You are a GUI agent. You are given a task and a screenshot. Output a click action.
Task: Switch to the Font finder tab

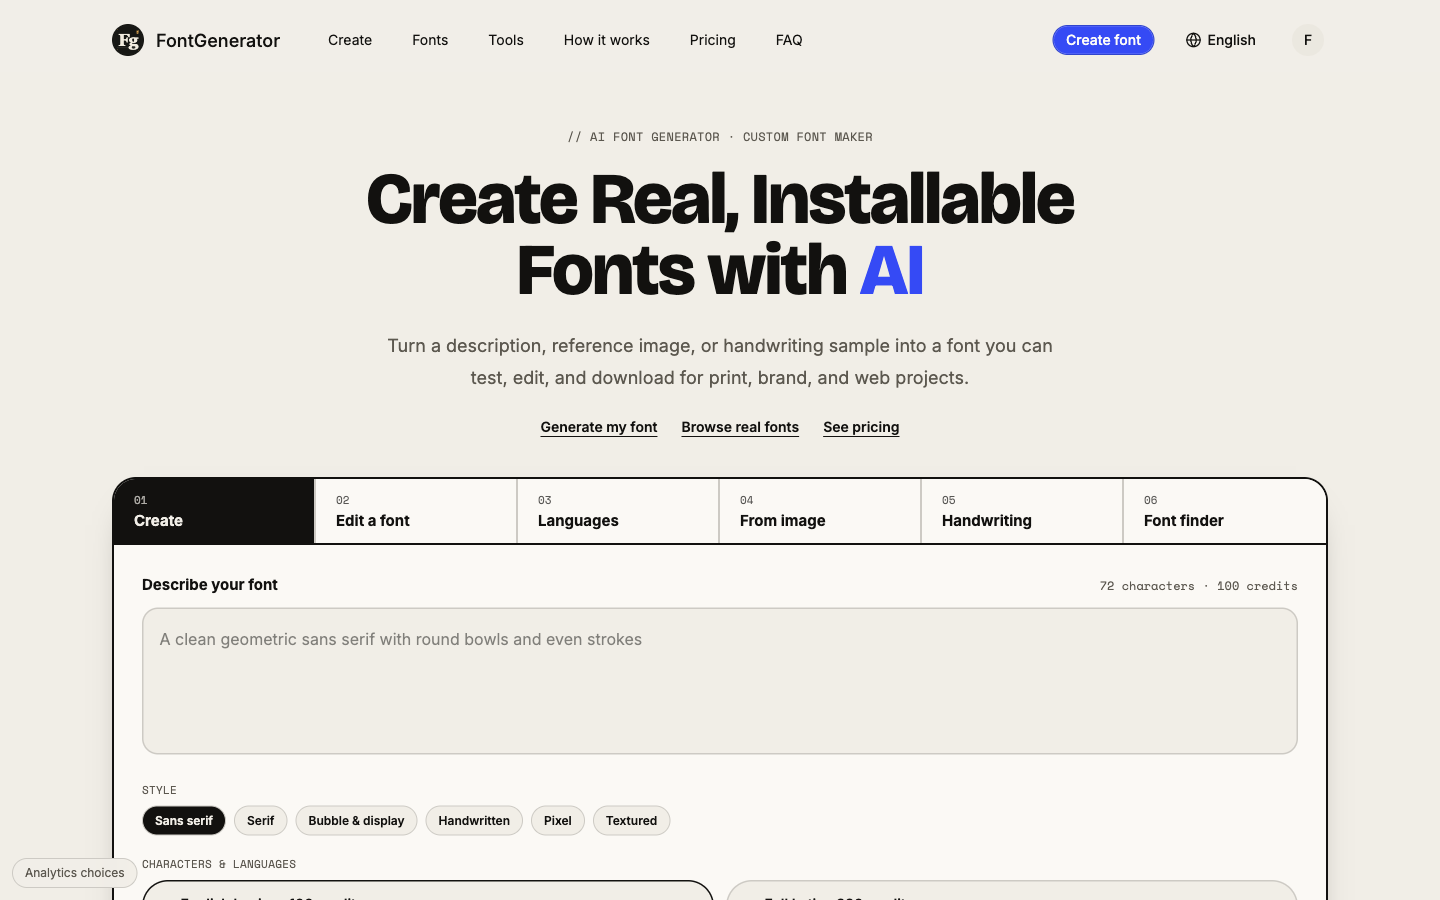pyautogui.click(x=1225, y=511)
